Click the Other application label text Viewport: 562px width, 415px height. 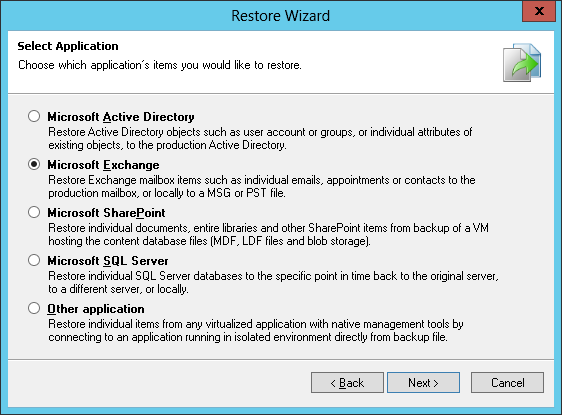coord(96,309)
